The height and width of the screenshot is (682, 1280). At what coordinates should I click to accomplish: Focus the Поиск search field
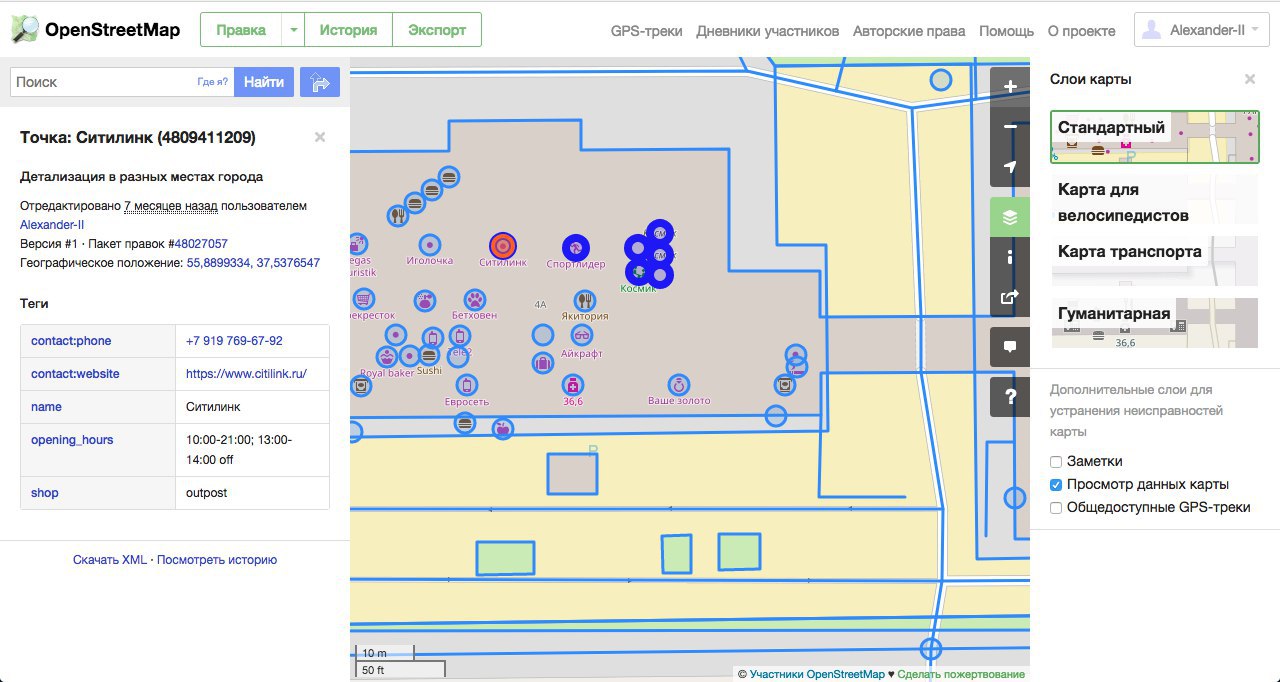point(122,82)
